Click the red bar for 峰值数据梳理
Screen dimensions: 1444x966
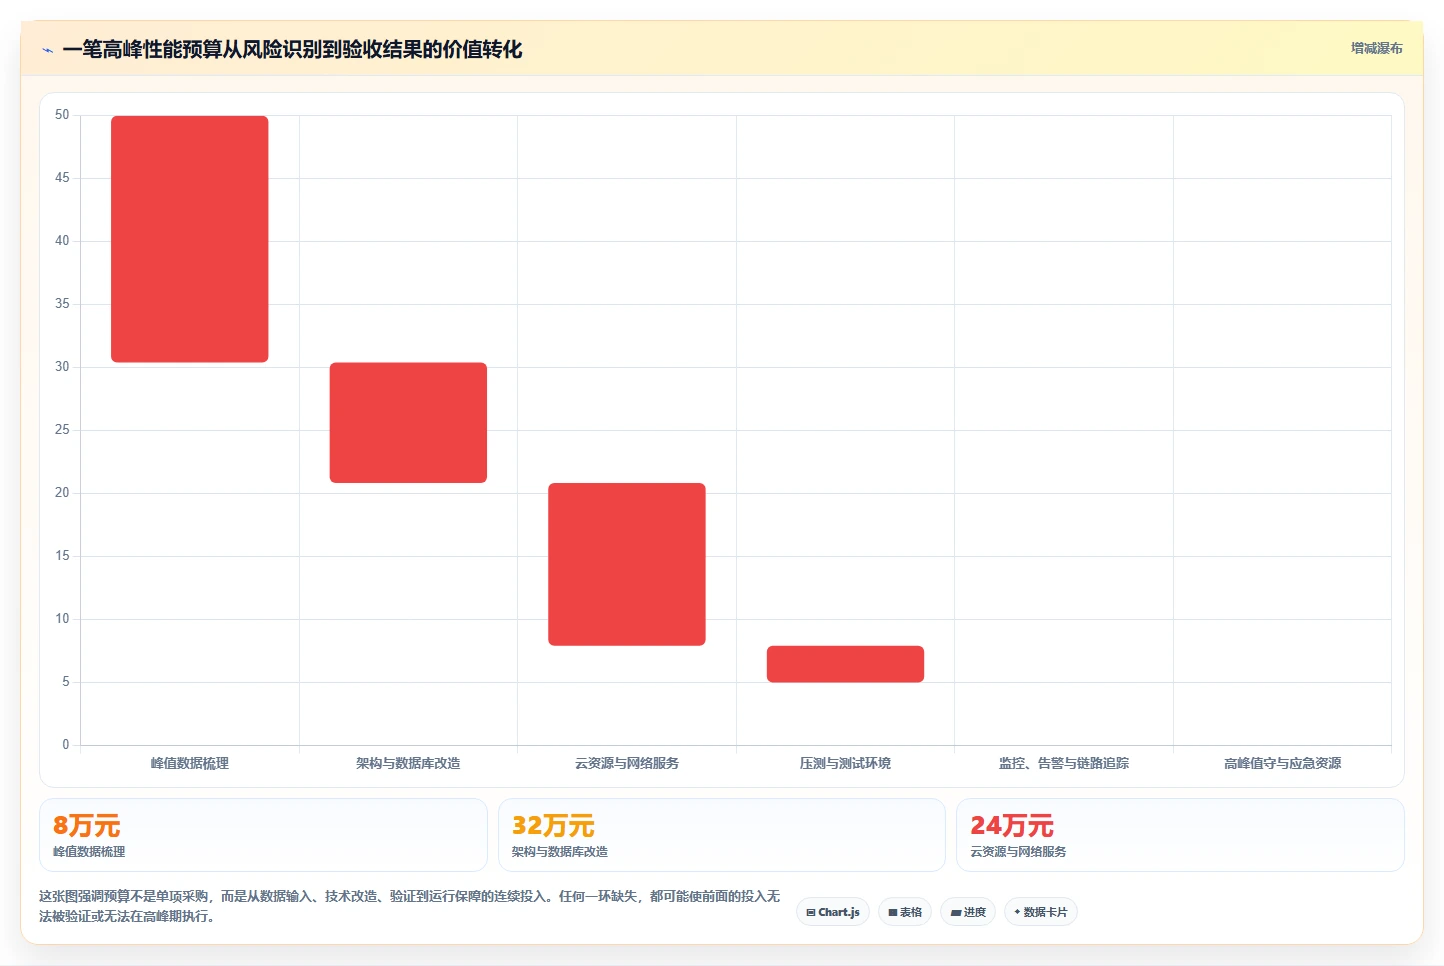coord(190,239)
